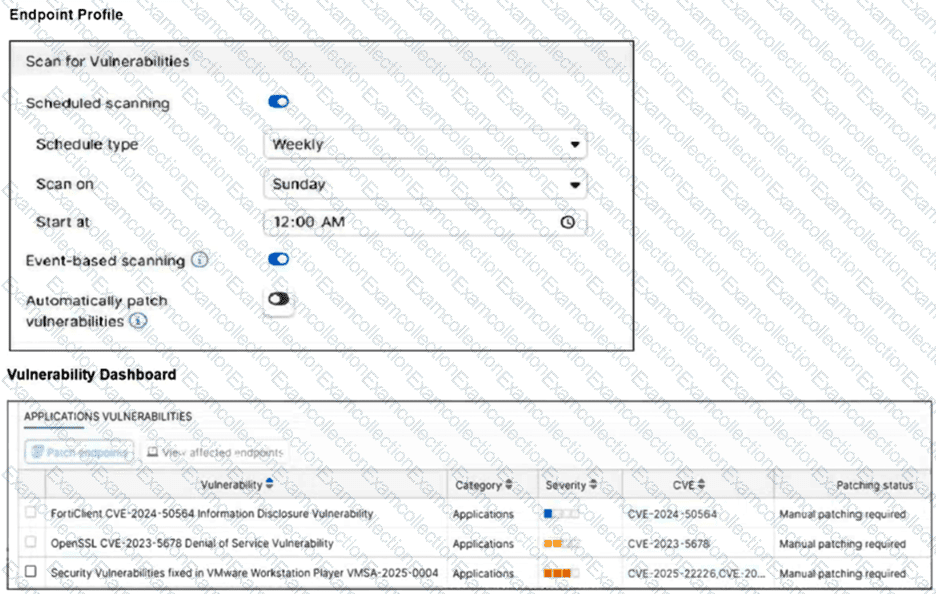Sort by Vulnerability column sort icon
Viewport: 936px width, 594px height.
pyautogui.click(x=269, y=484)
